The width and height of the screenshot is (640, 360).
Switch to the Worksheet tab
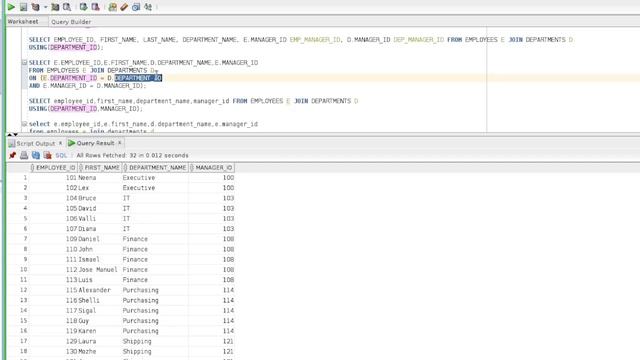click(23, 22)
